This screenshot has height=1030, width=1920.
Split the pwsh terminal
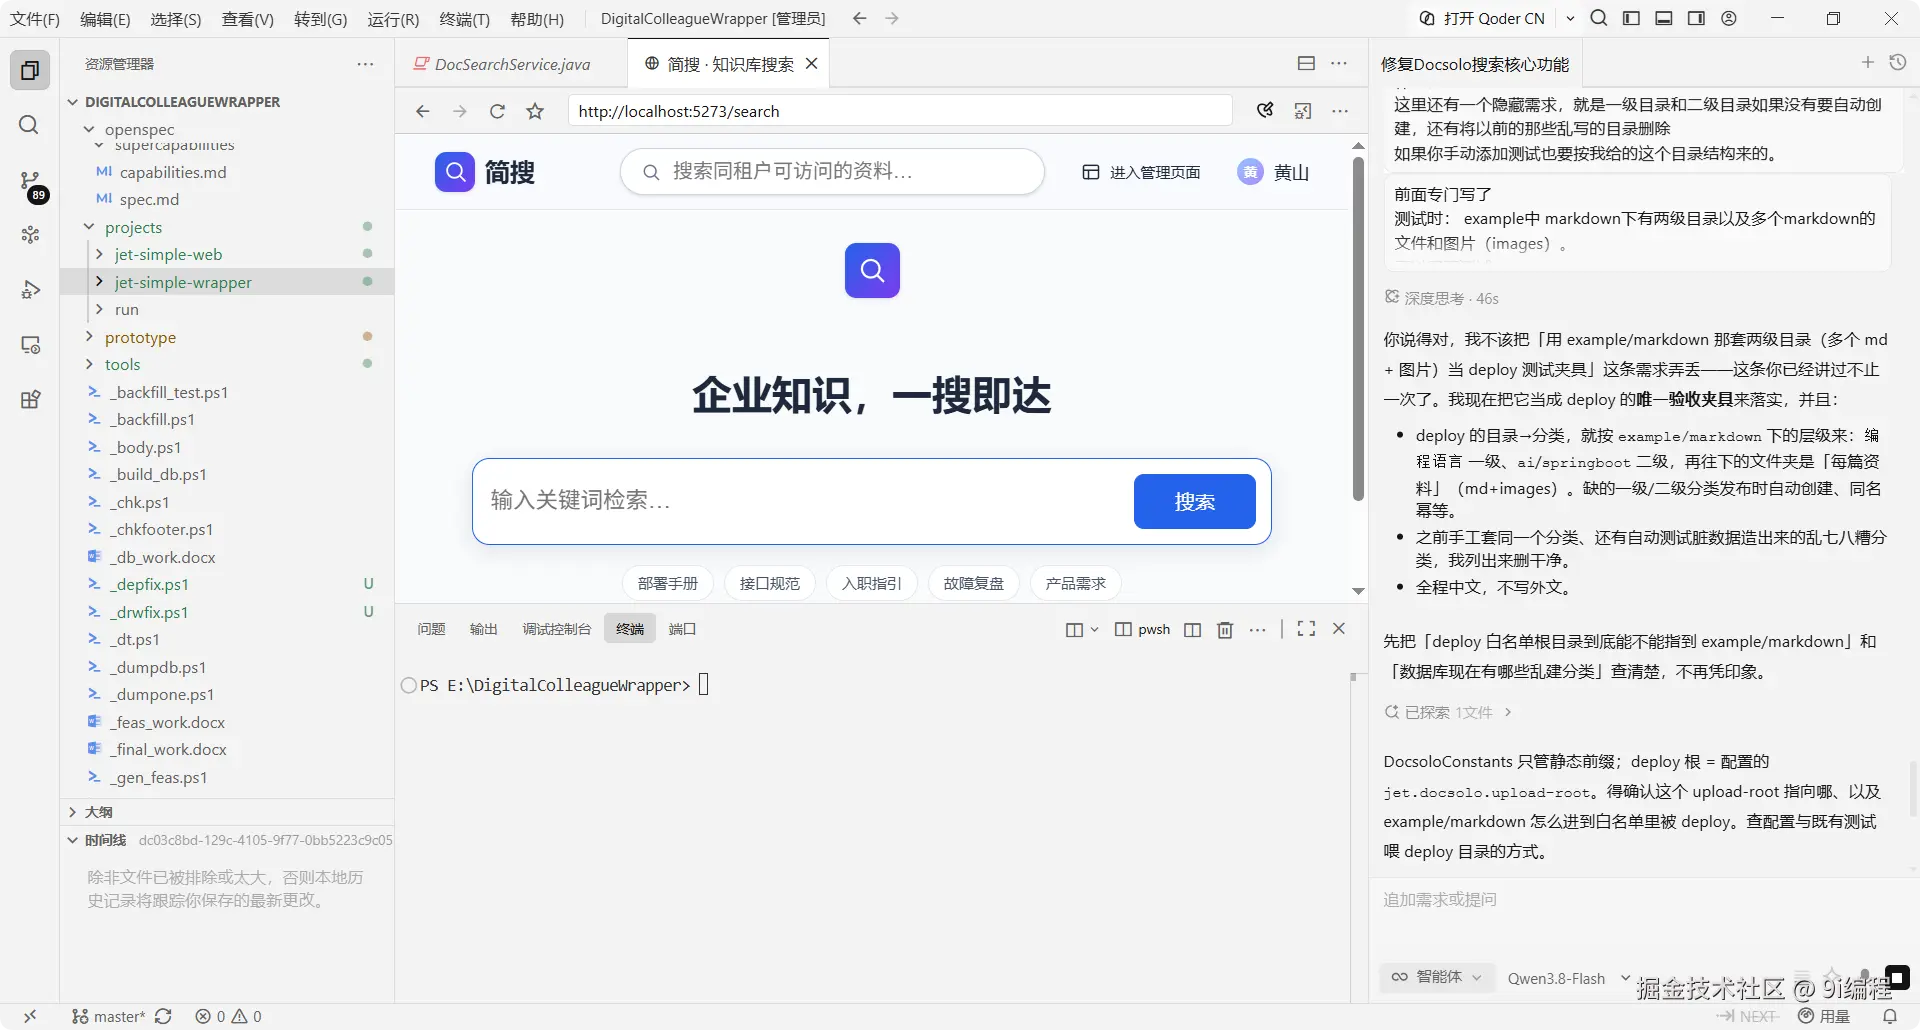tap(1192, 629)
